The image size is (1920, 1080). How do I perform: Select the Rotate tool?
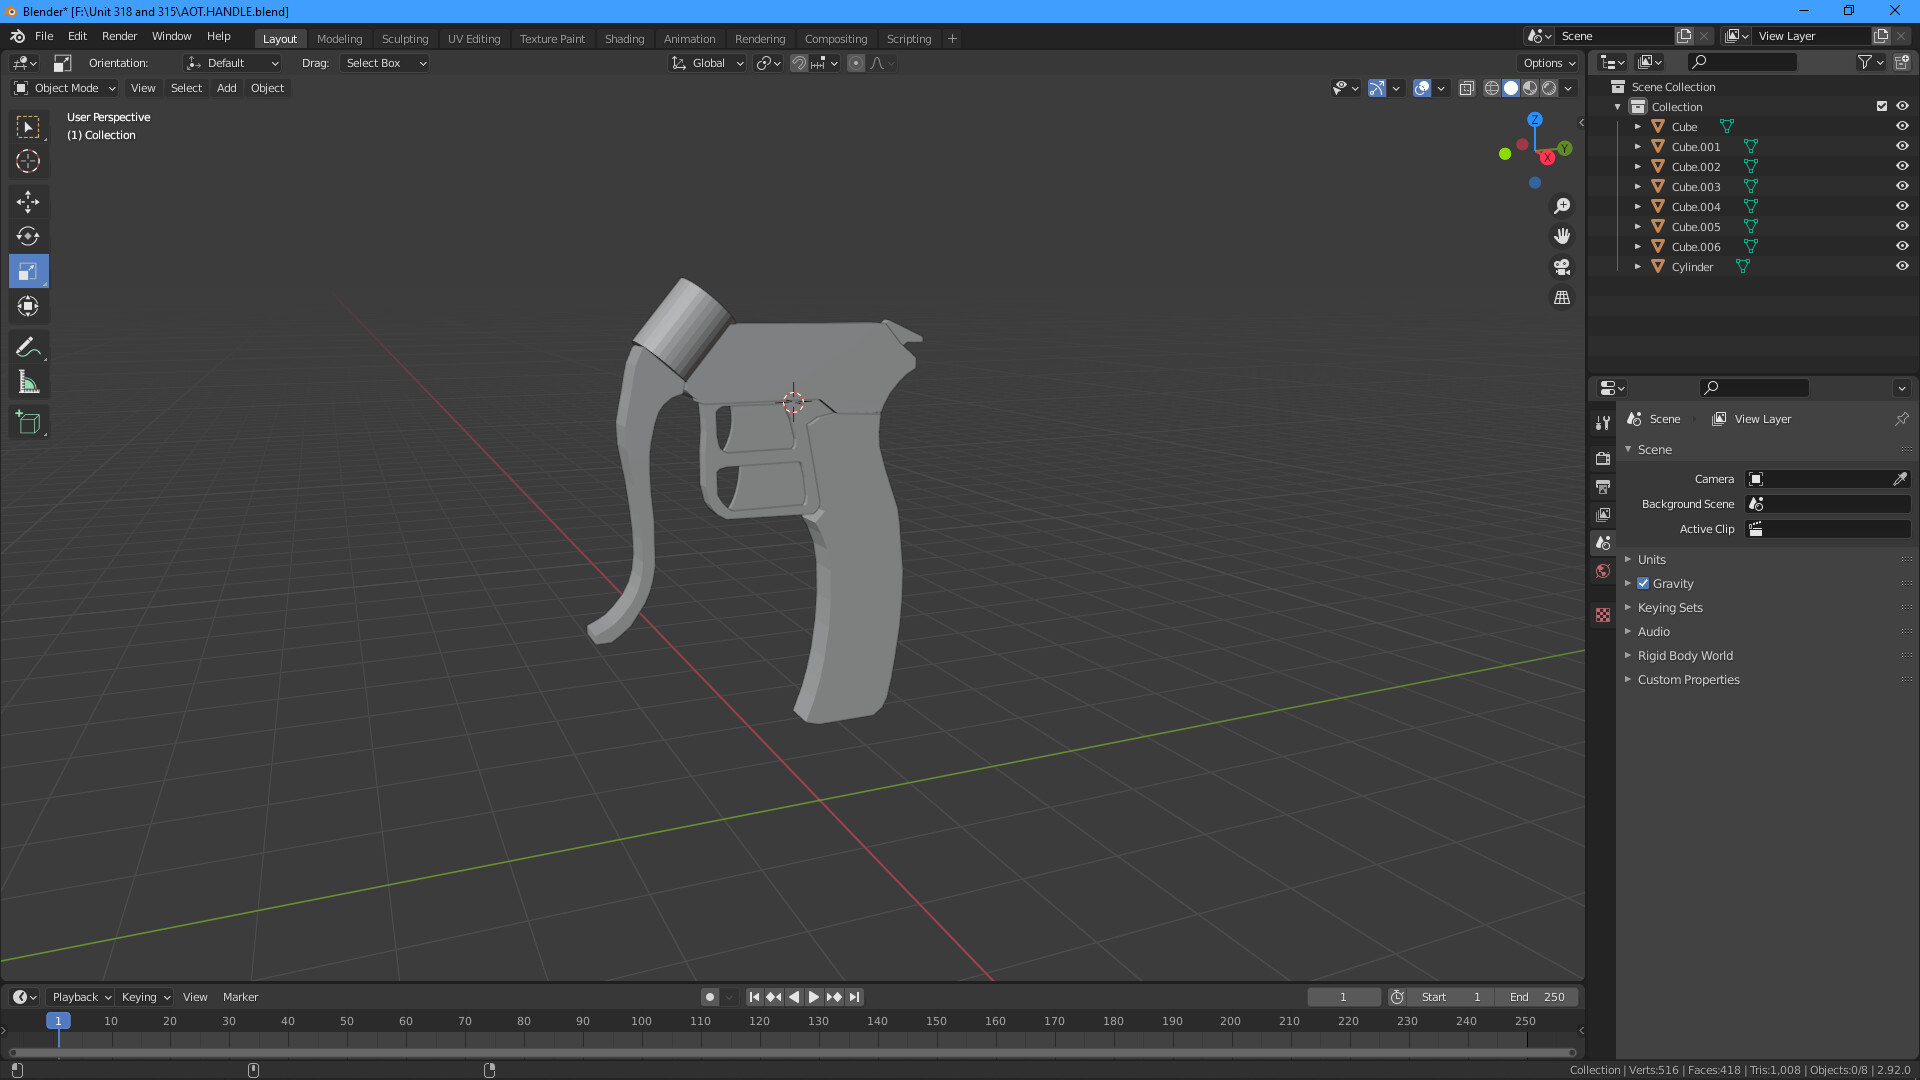pos(28,237)
